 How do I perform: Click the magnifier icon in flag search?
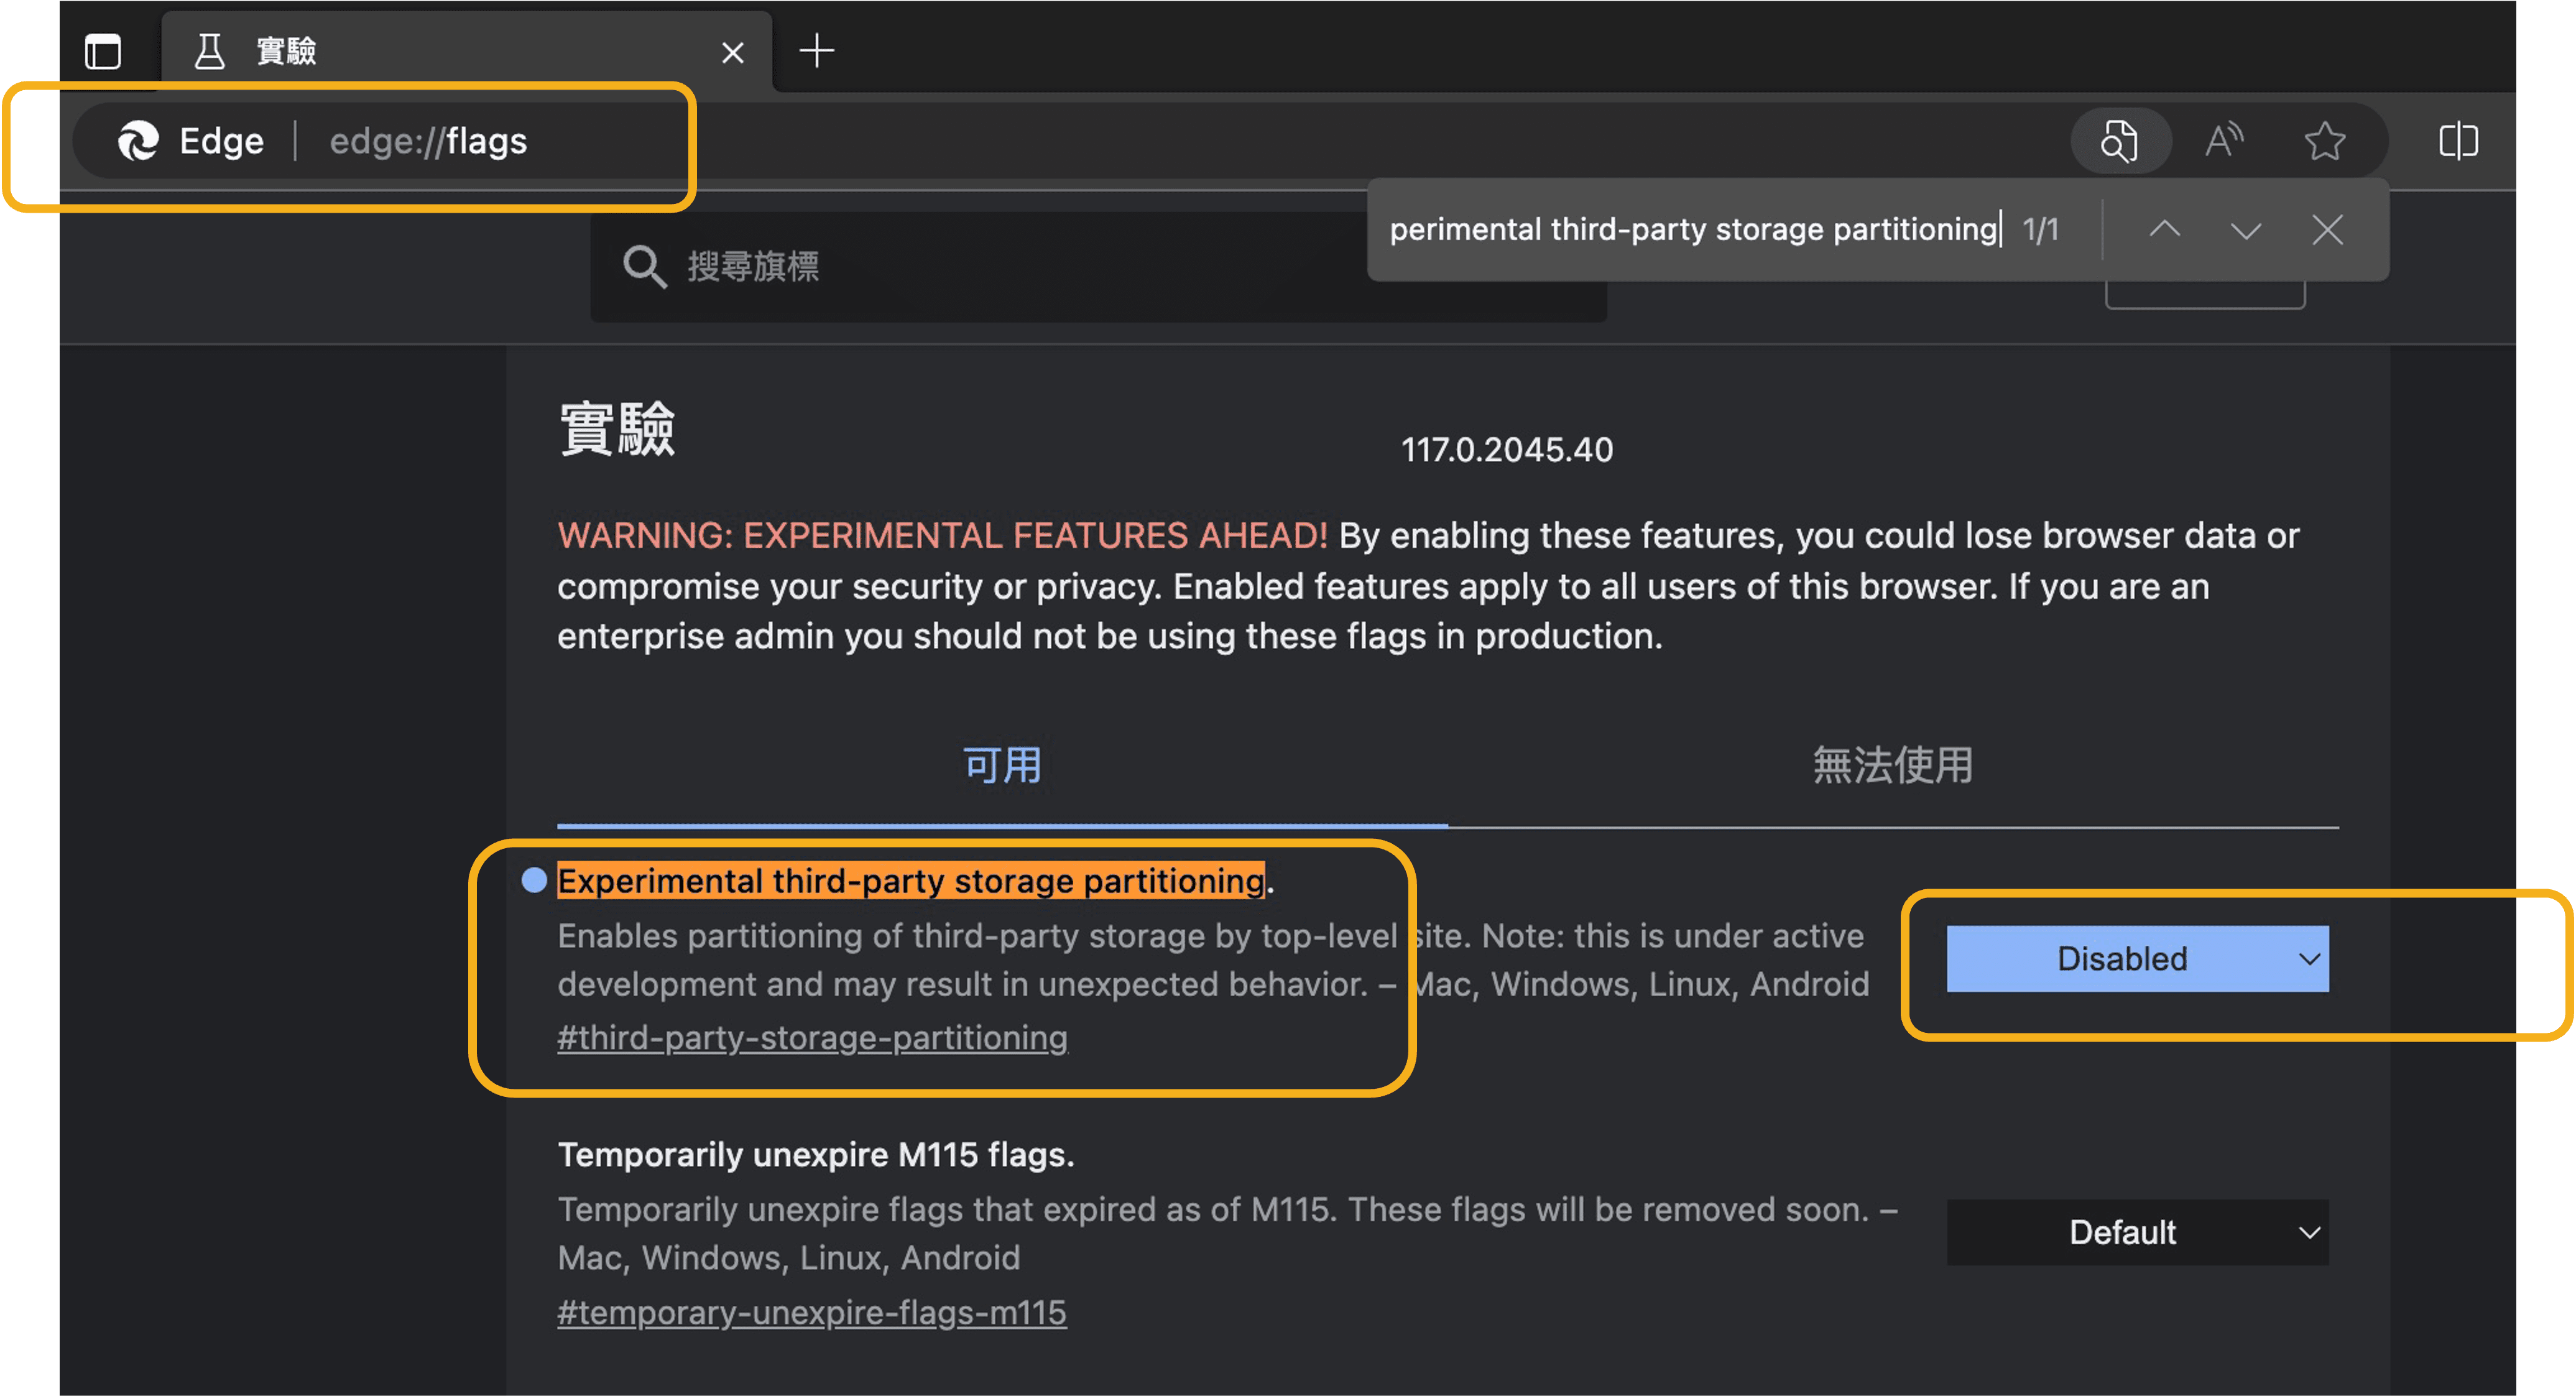click(x=644, y=267)
